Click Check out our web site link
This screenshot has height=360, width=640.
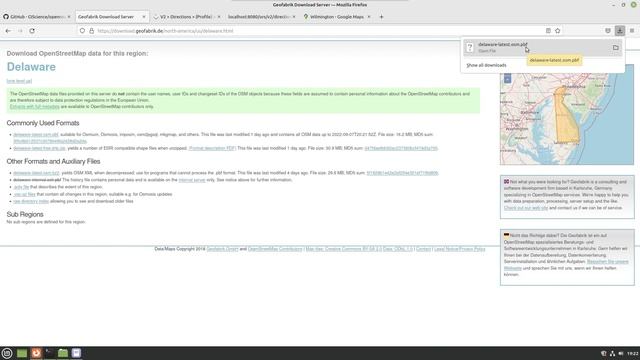pyautogui.click(x=526, y=208)
